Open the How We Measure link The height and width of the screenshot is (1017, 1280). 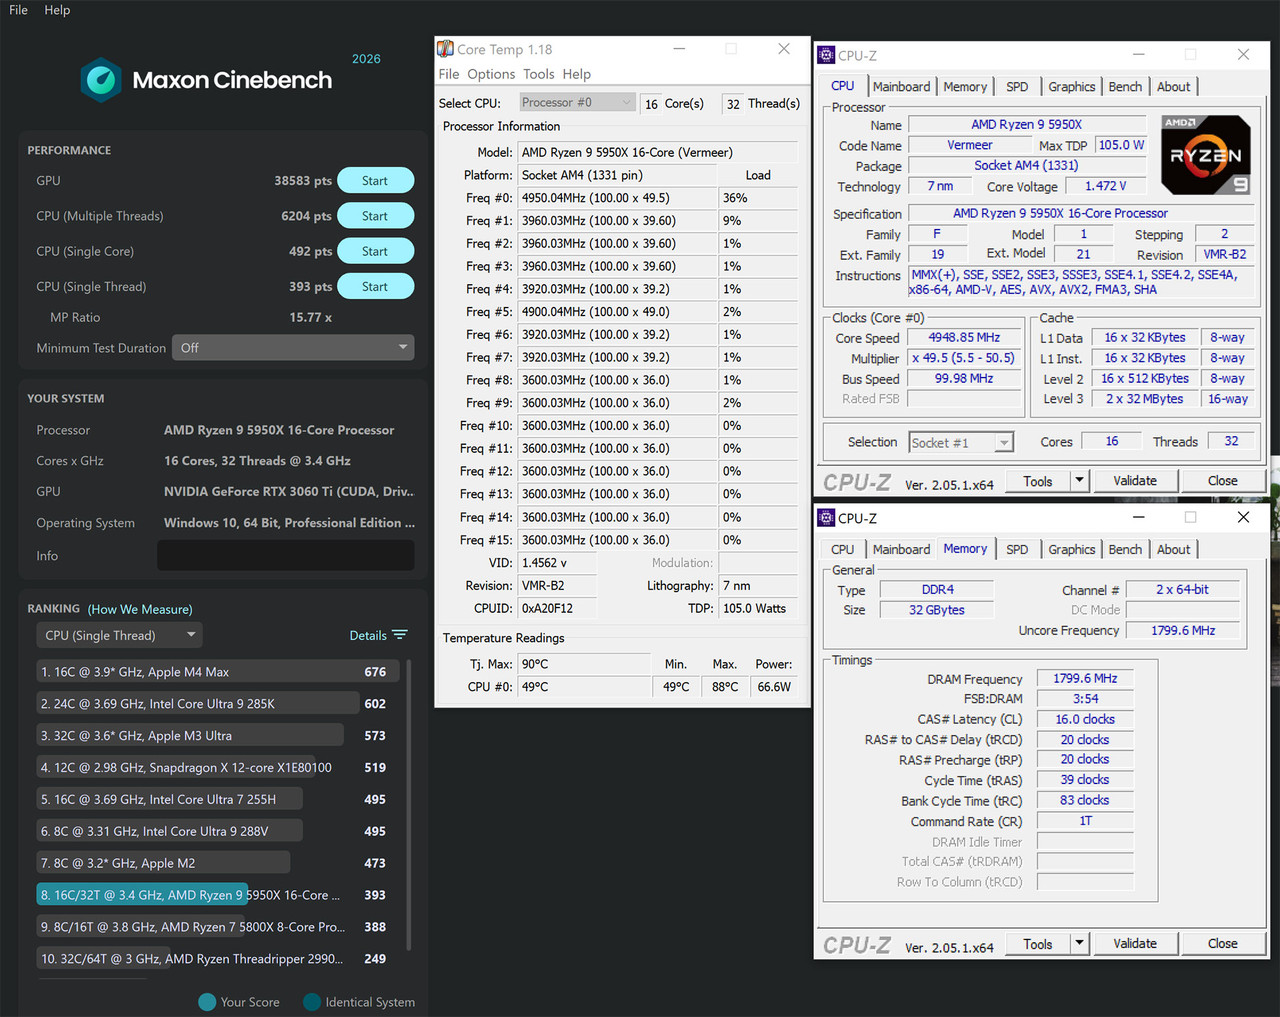140,609
